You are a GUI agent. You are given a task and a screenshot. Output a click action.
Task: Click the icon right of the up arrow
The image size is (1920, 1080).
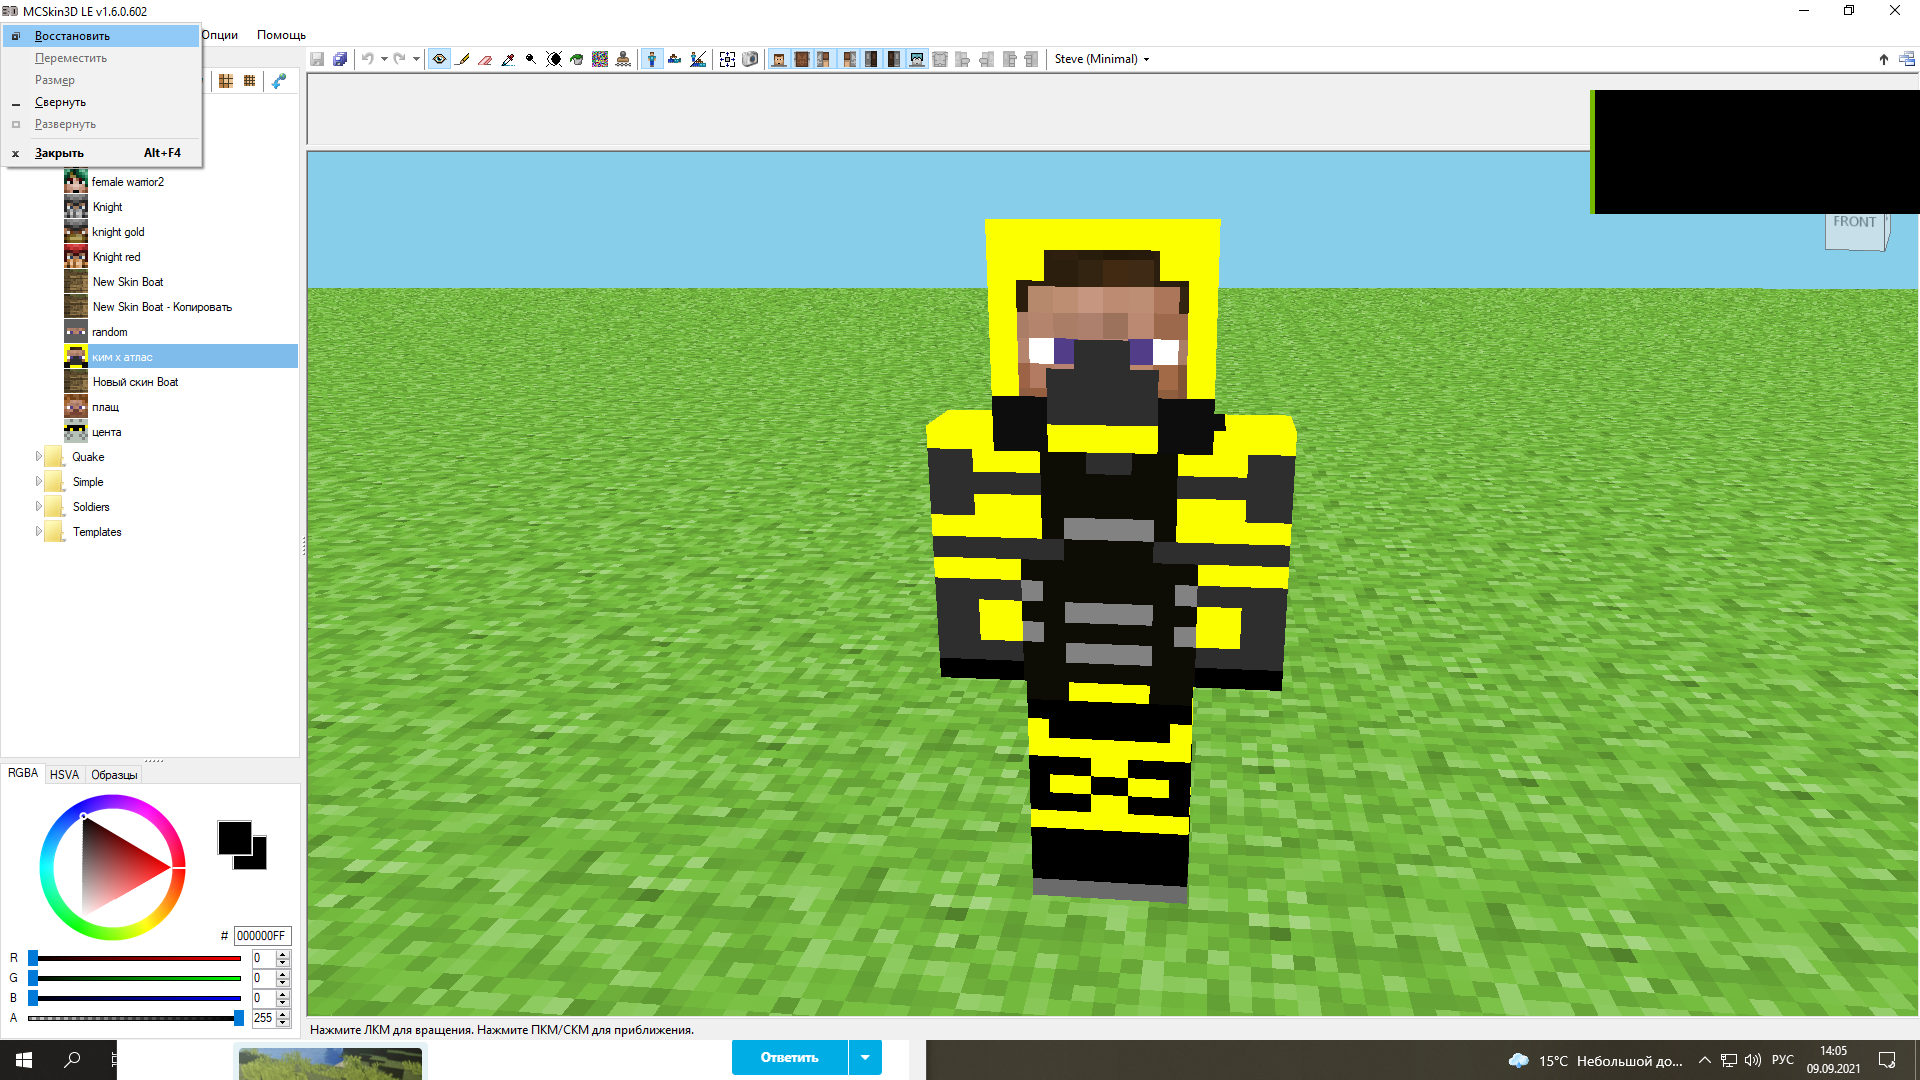pos(1907,59)
